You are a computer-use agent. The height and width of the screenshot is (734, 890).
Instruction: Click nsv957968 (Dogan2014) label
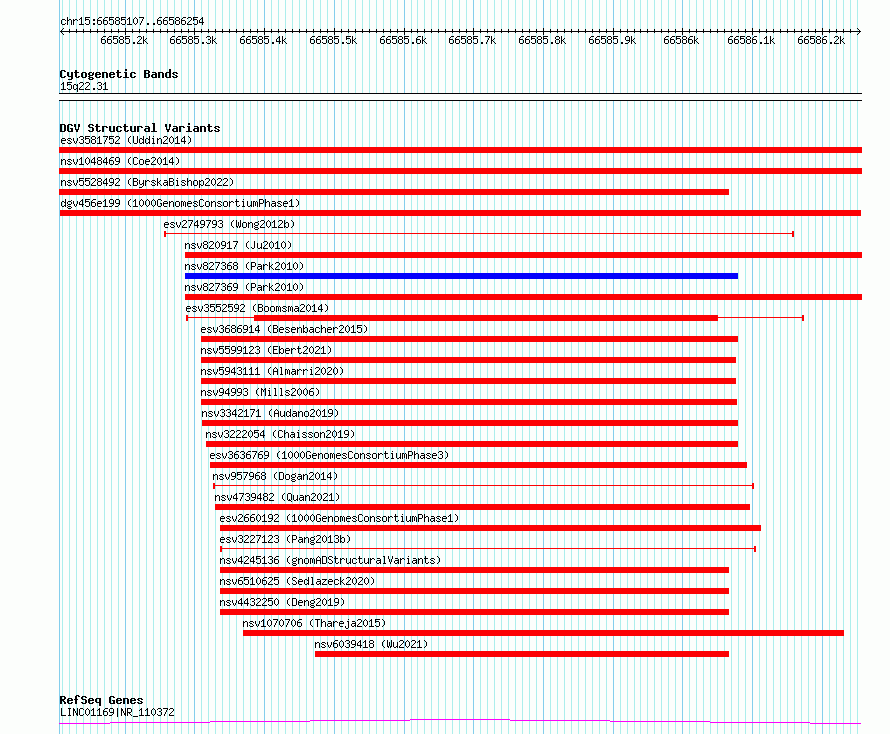pyautogui.click(x=275, y=476)
